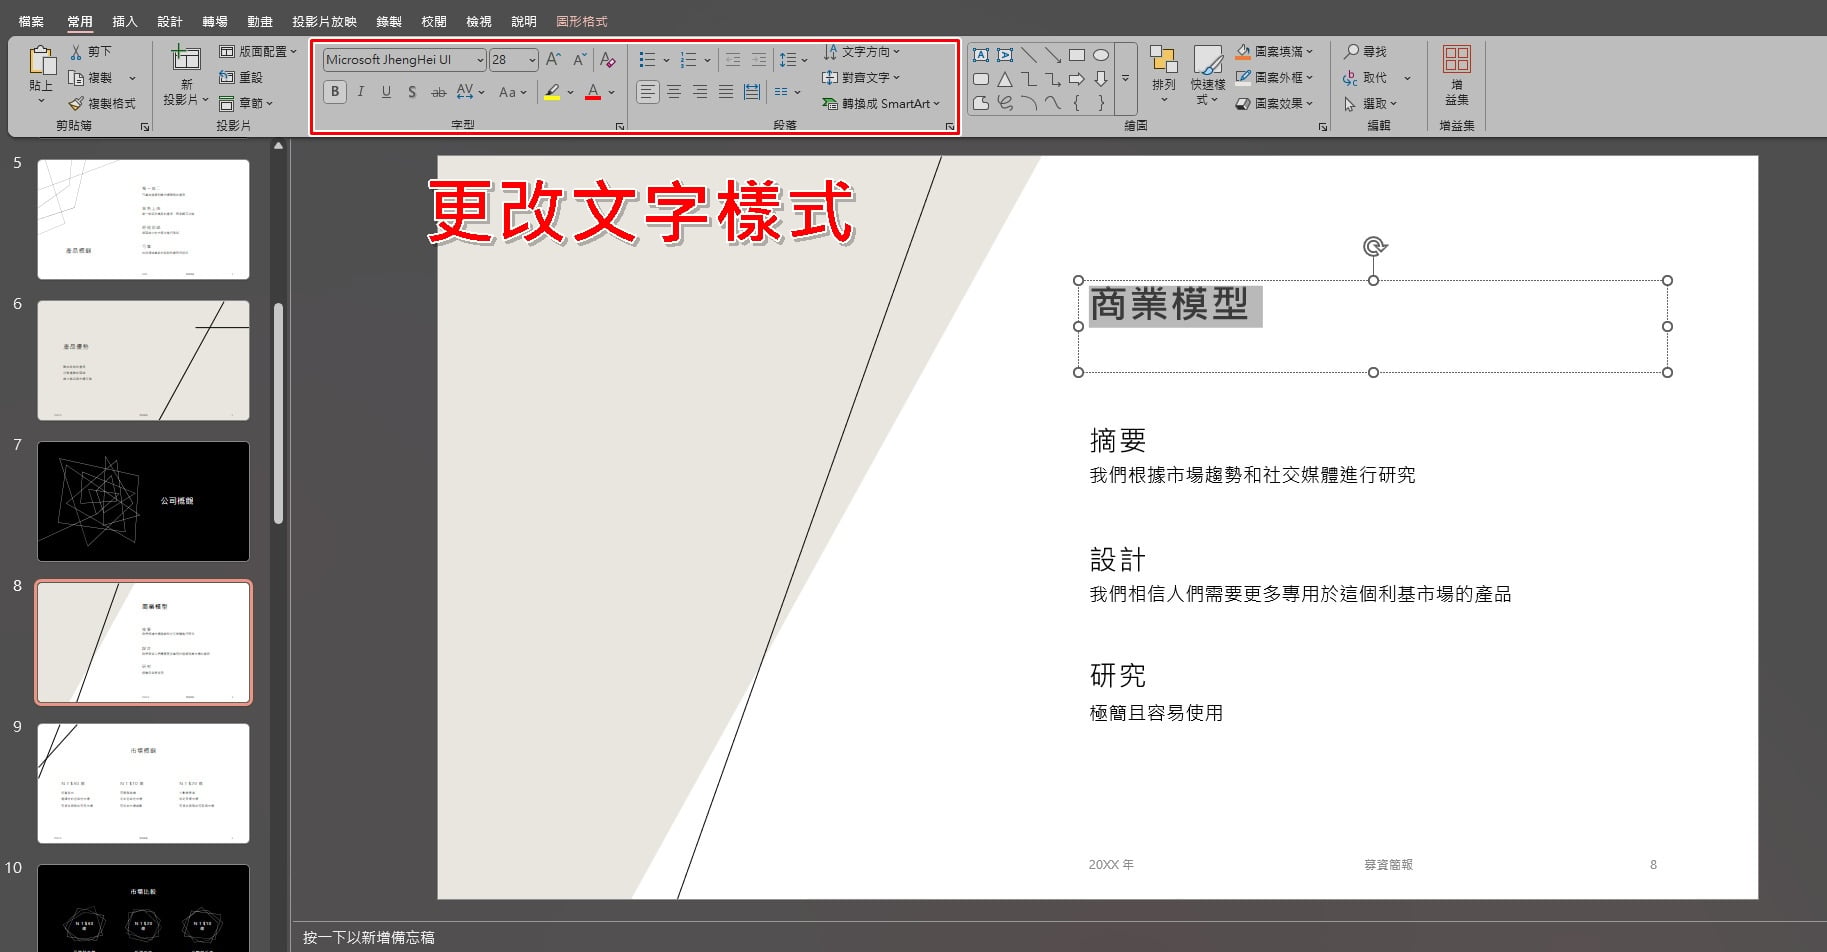Click the clear all formatting icon

point(607,60)
